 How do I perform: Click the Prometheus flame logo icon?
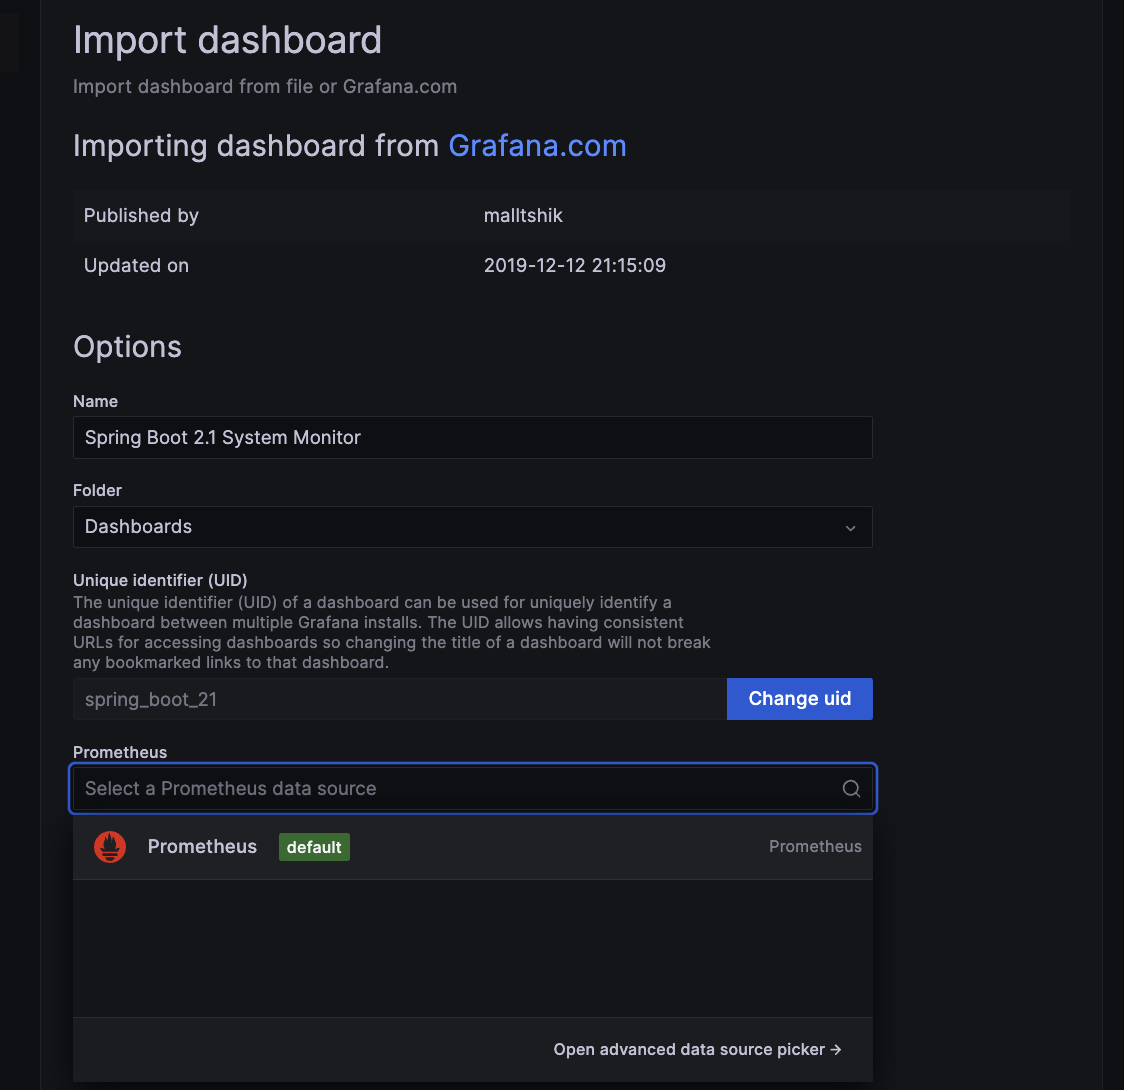(110, 846)
